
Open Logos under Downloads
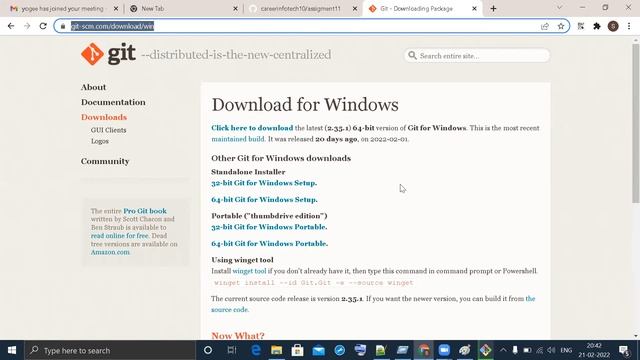tap(100, 141)
